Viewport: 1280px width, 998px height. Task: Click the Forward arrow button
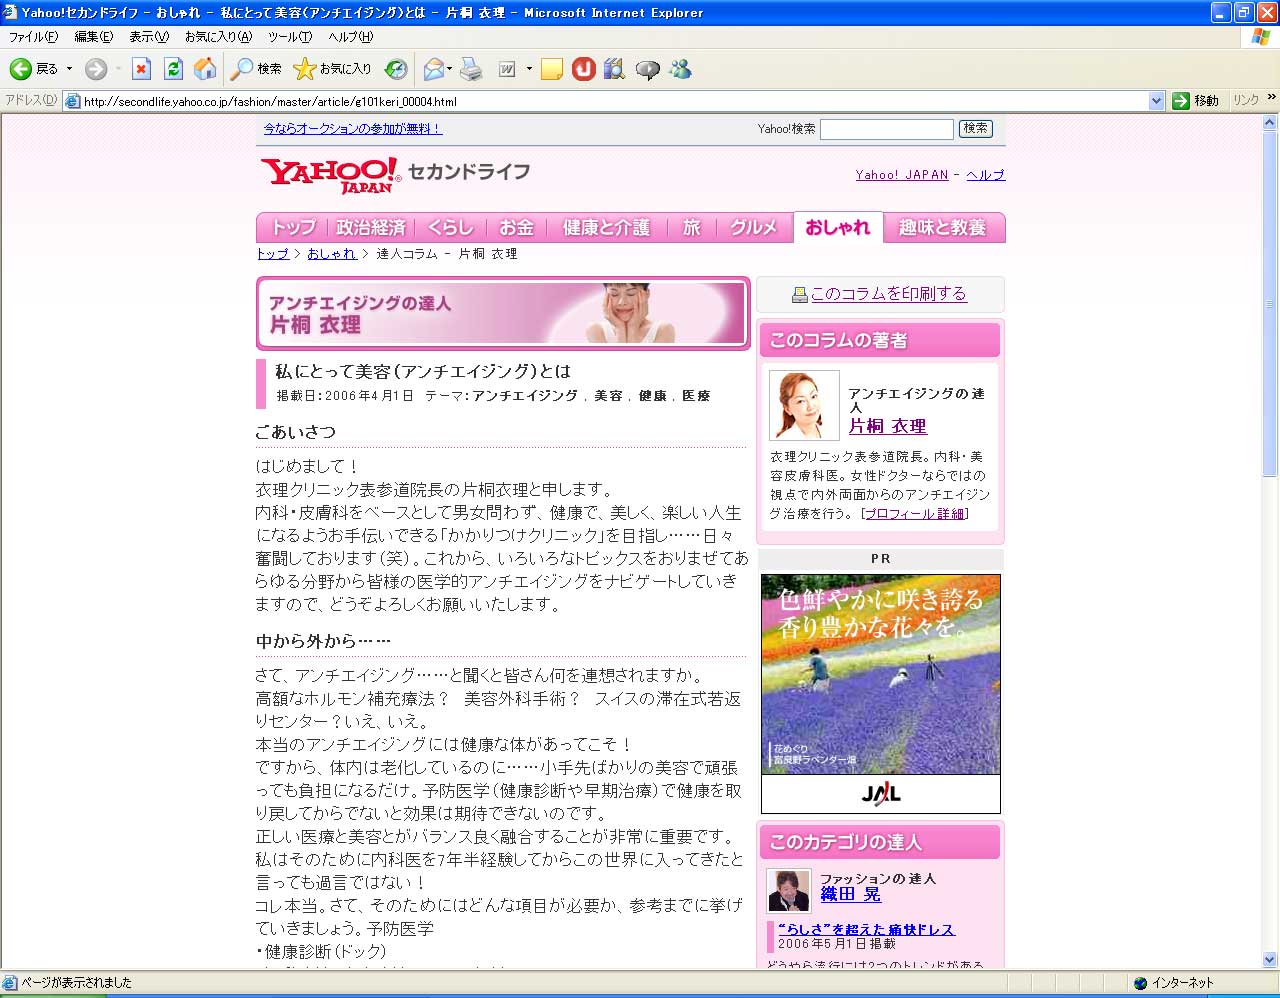(x=96, y=69)
